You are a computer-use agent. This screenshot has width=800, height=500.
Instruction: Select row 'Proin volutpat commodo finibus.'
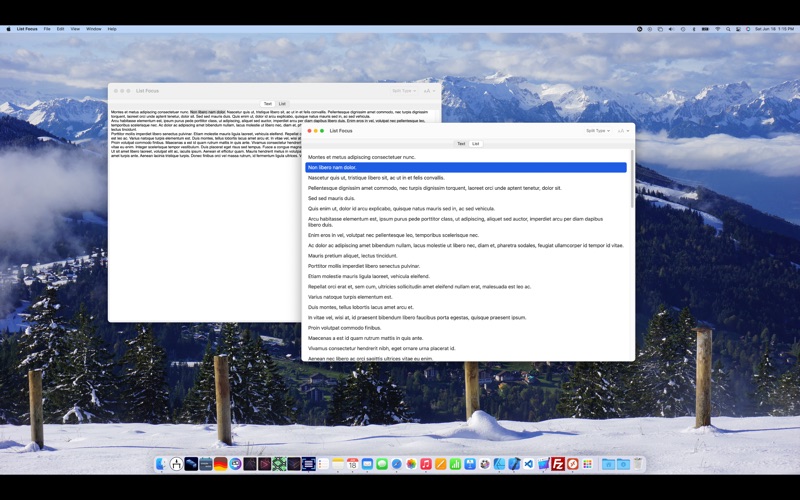466,328
